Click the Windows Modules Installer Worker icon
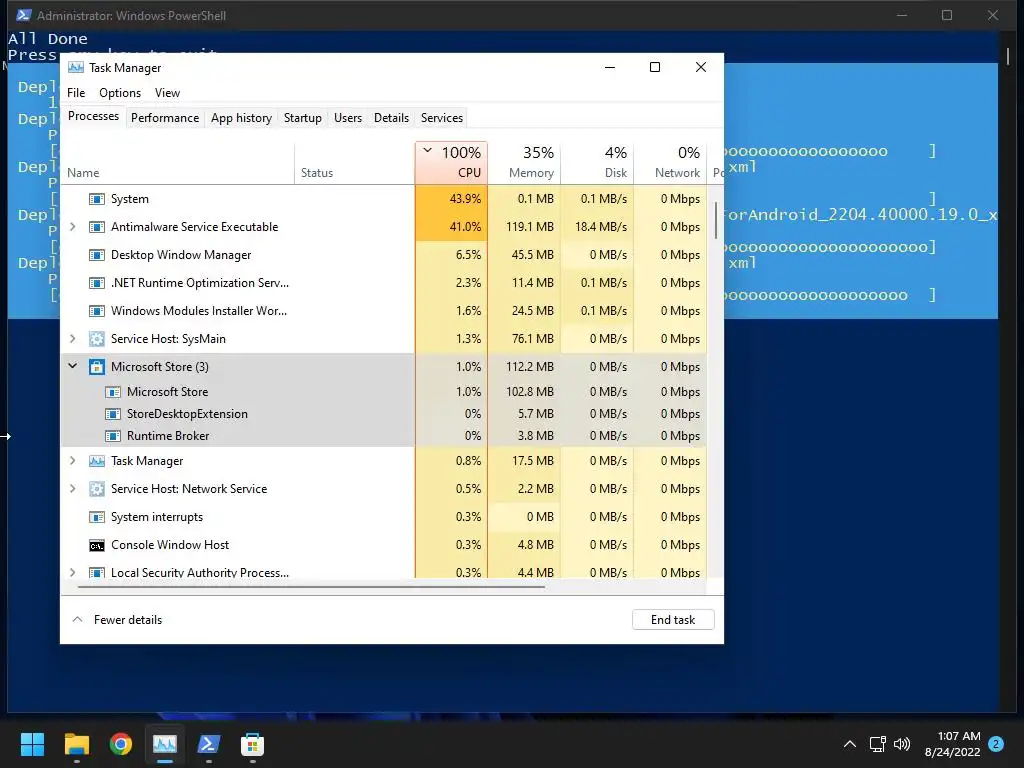The width and height of the screenshot is (1024, 768). (97, 312)
